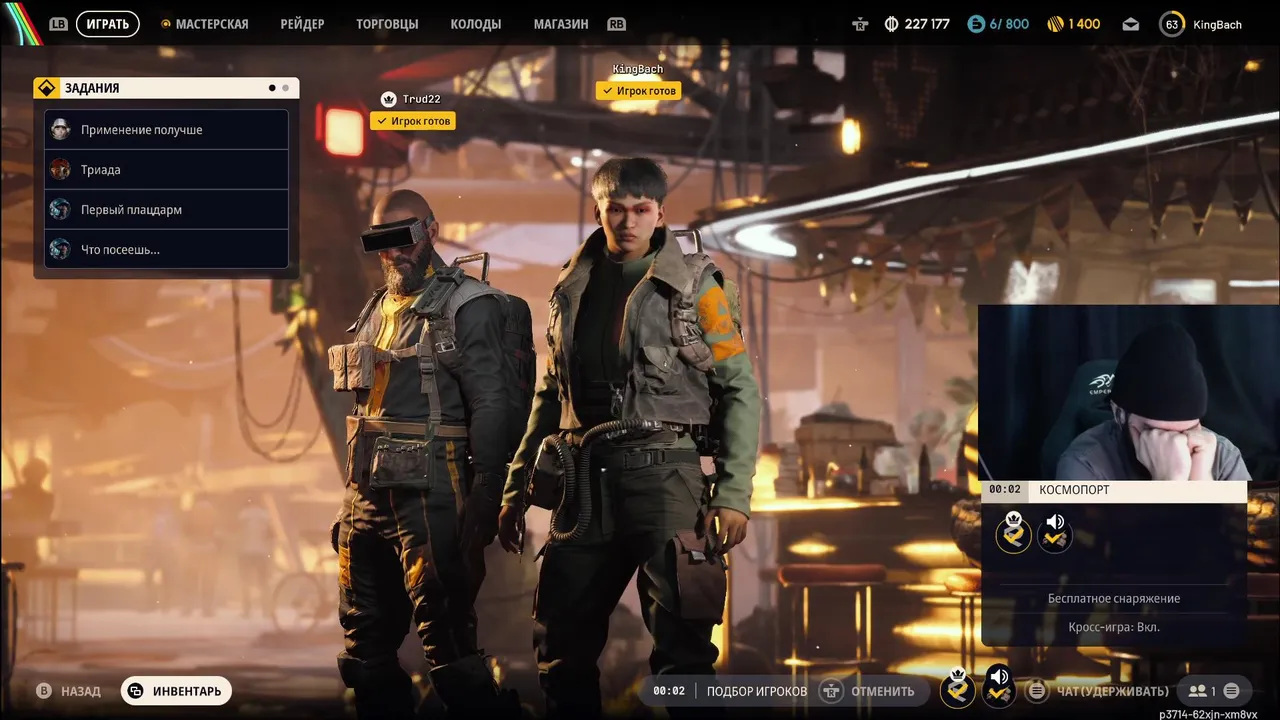Open the quest 'Применение получше'
Viewport: 1280px width, 720px height.
[166, 129]
